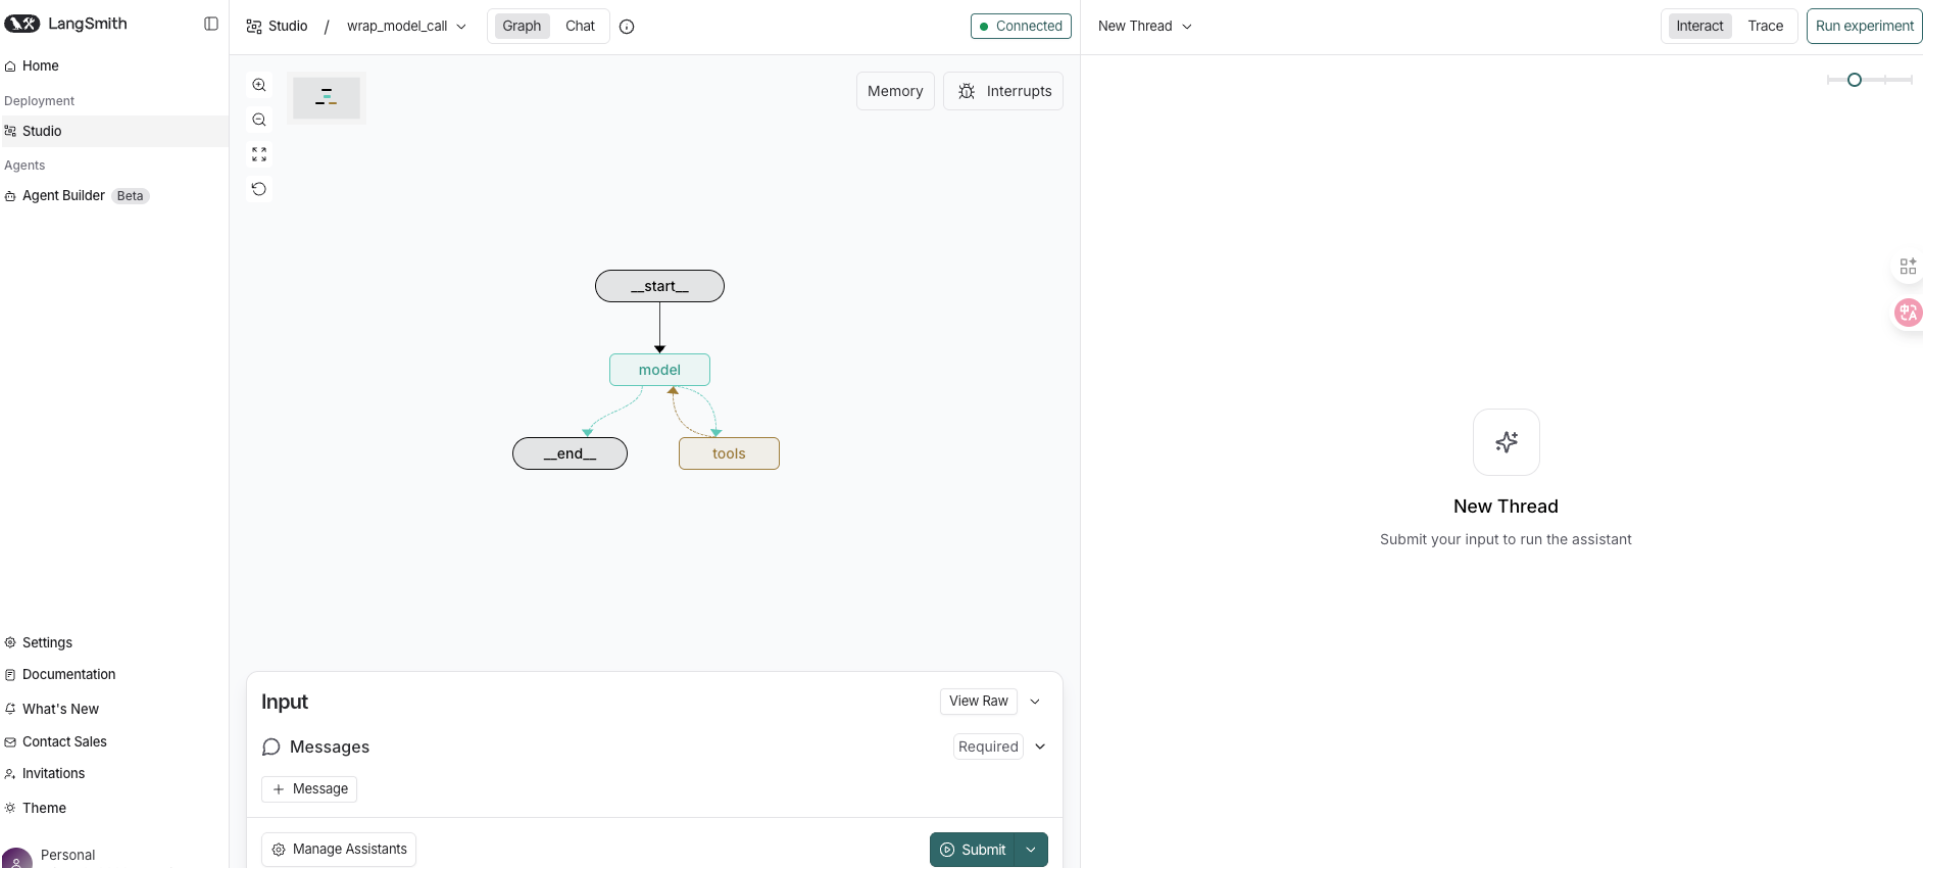Click the grid-plus widget icon on right
Image resolution: width=1944 pixels, height=892 pixels.
click(1907, 266)
